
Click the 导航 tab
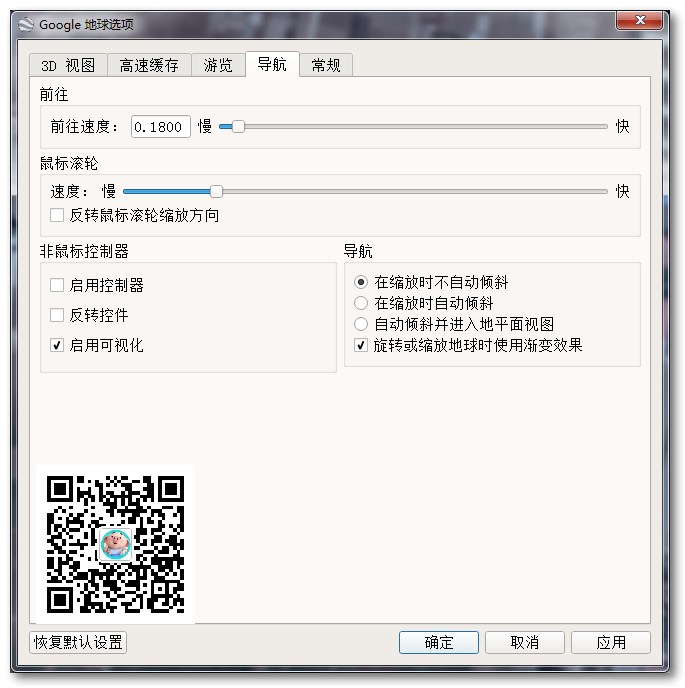[272, 65]
